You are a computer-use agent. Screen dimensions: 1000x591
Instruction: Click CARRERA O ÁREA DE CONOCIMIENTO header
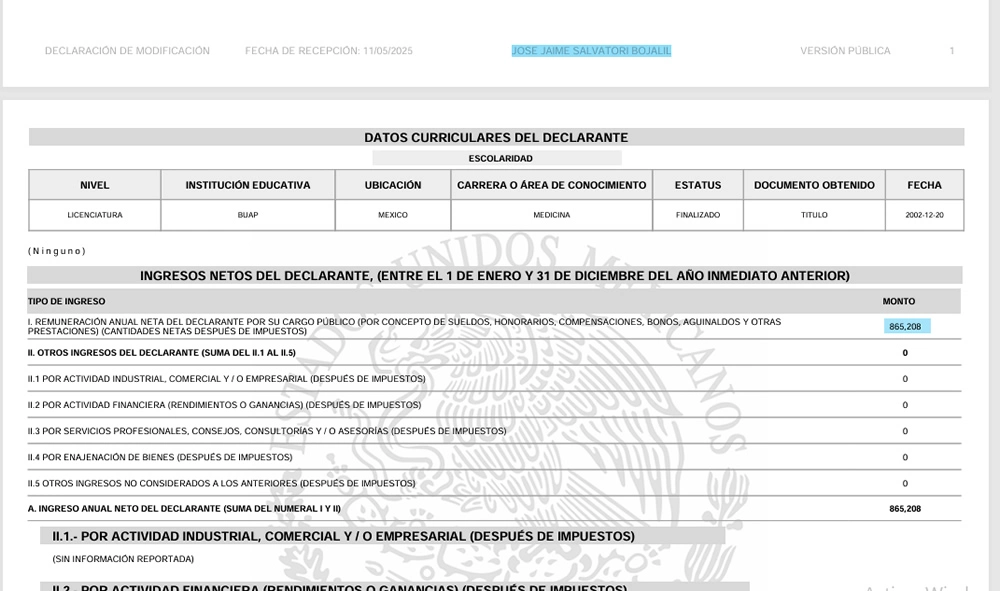point(552,185)
